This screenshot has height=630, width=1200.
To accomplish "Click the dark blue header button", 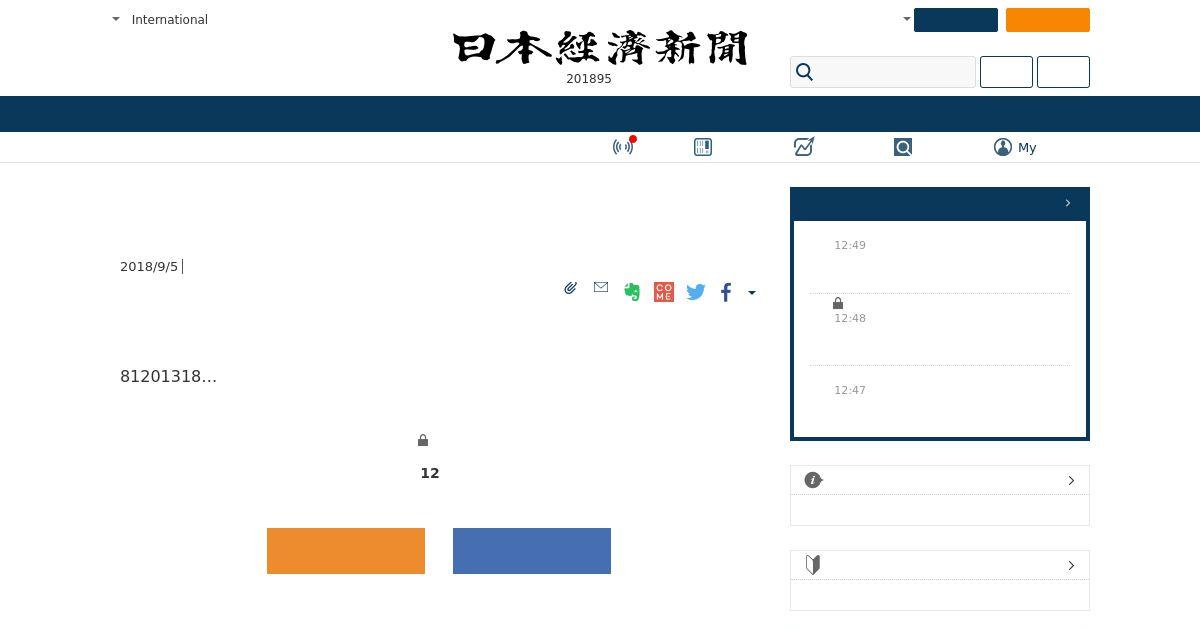I will (956, 20).
